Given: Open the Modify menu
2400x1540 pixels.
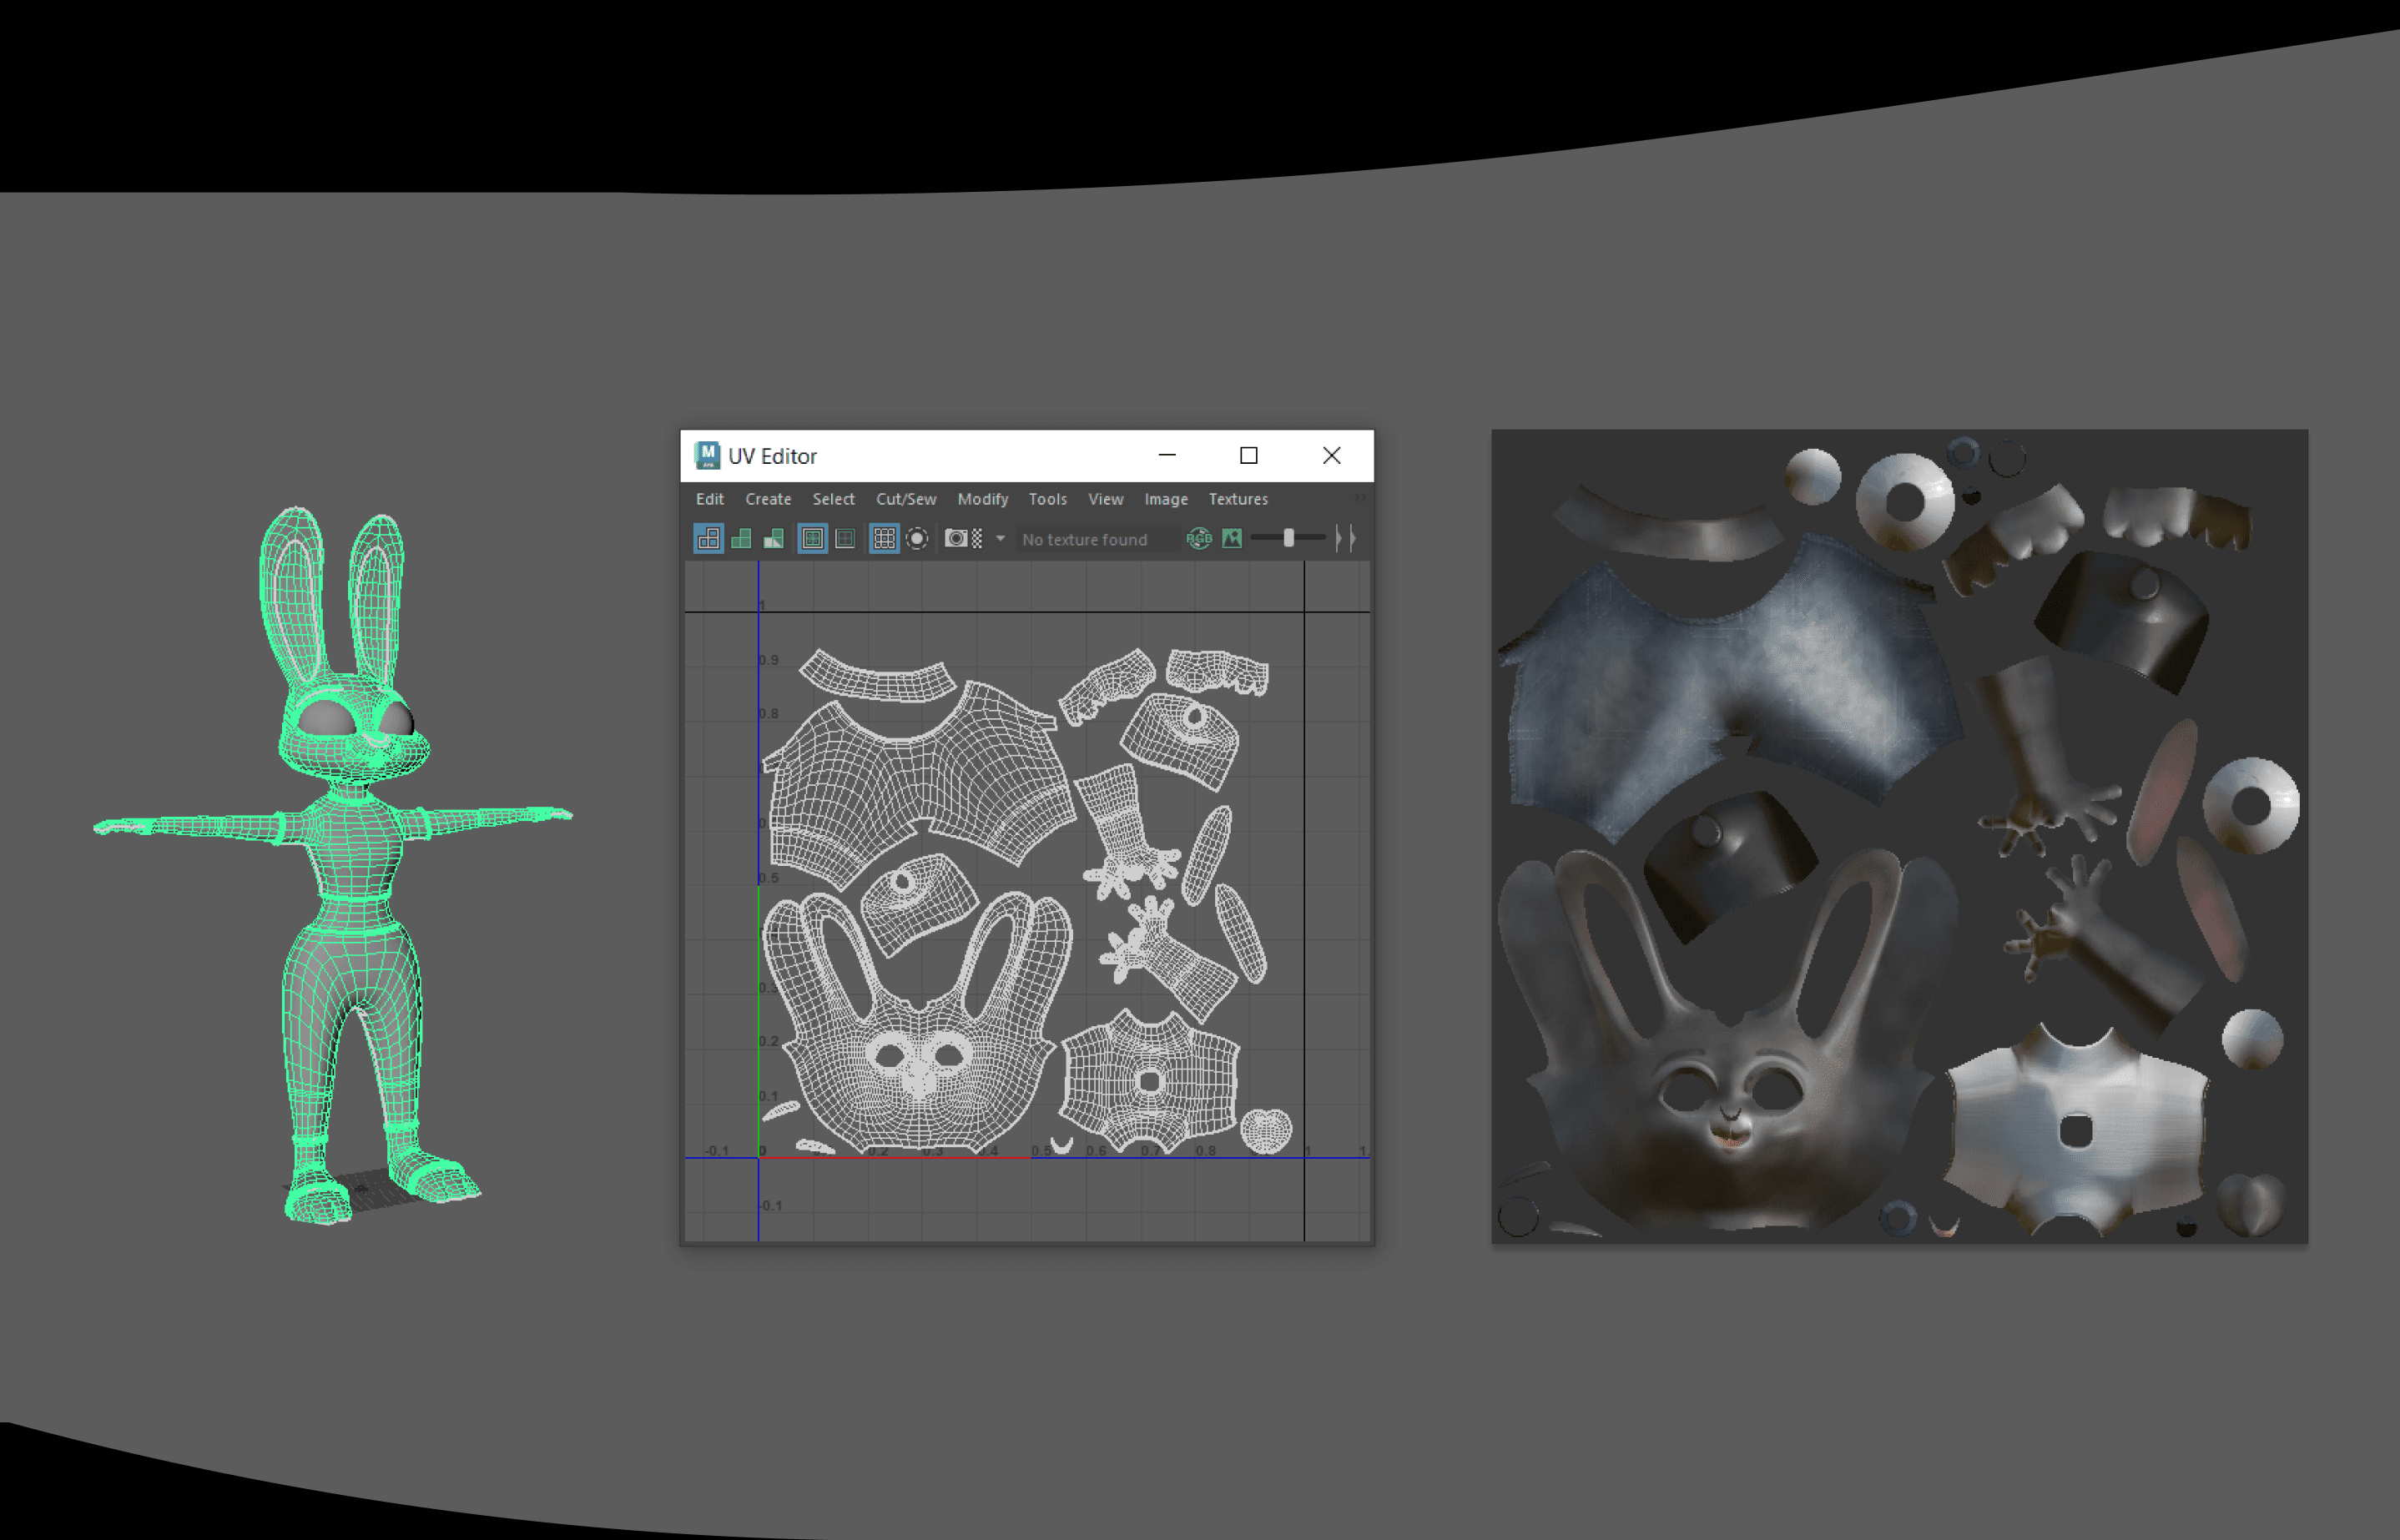Looking at the screenshot, I should pos(982,499).
